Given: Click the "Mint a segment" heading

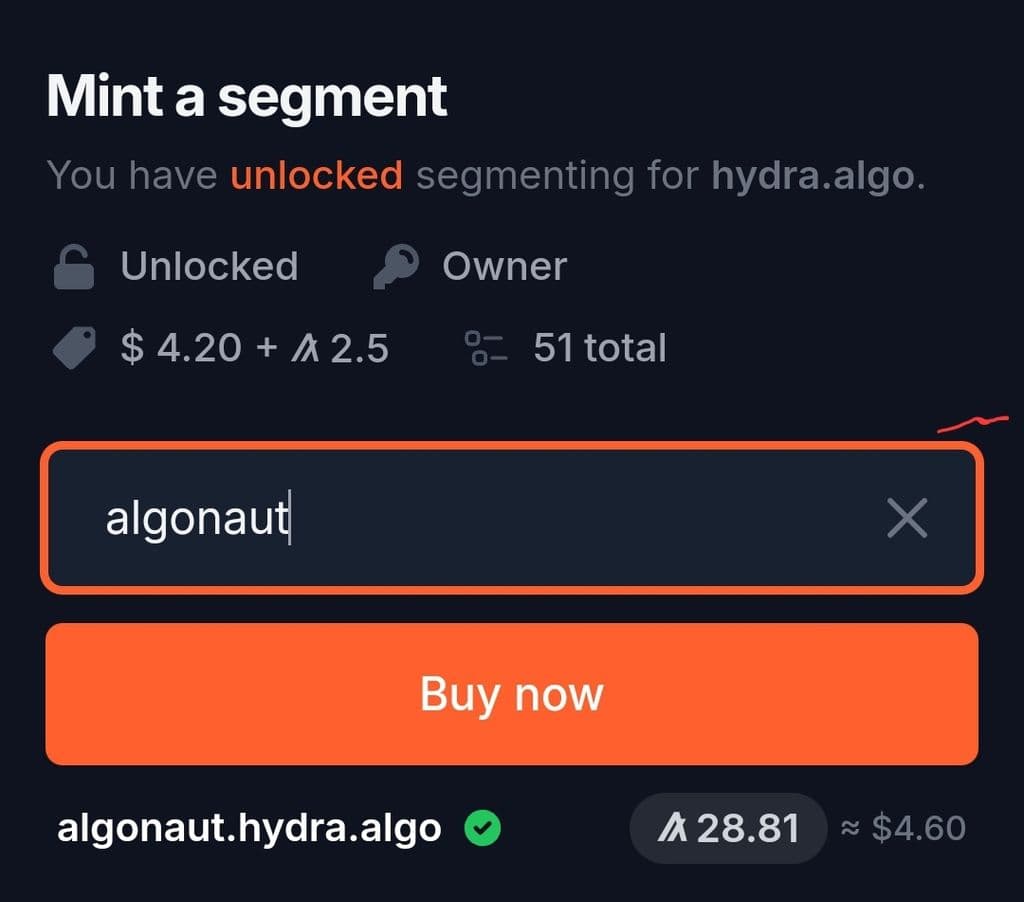Looking at the screenshot, I should 247,96.
